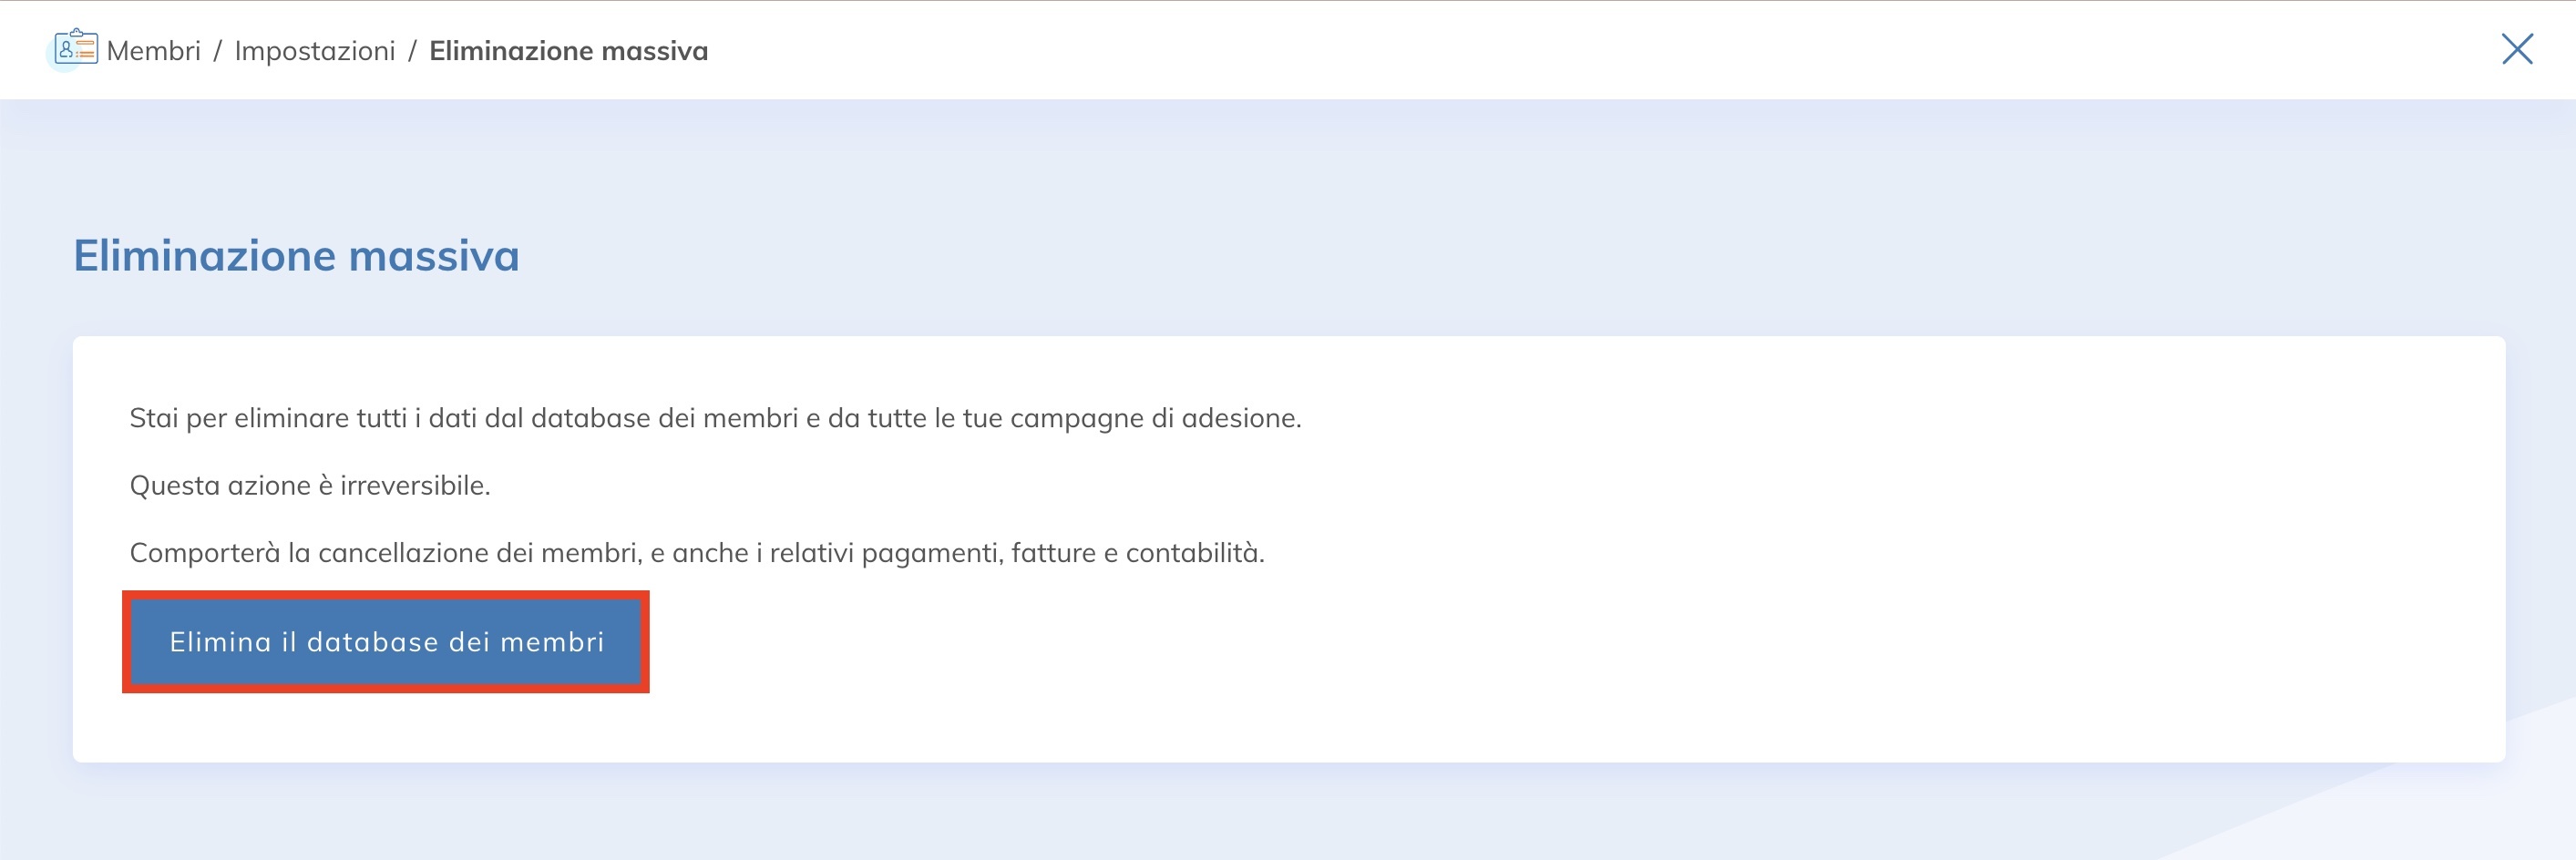Click Impostazioni in the navigation path
The image size is (2576, 860).
click(315, 50)
